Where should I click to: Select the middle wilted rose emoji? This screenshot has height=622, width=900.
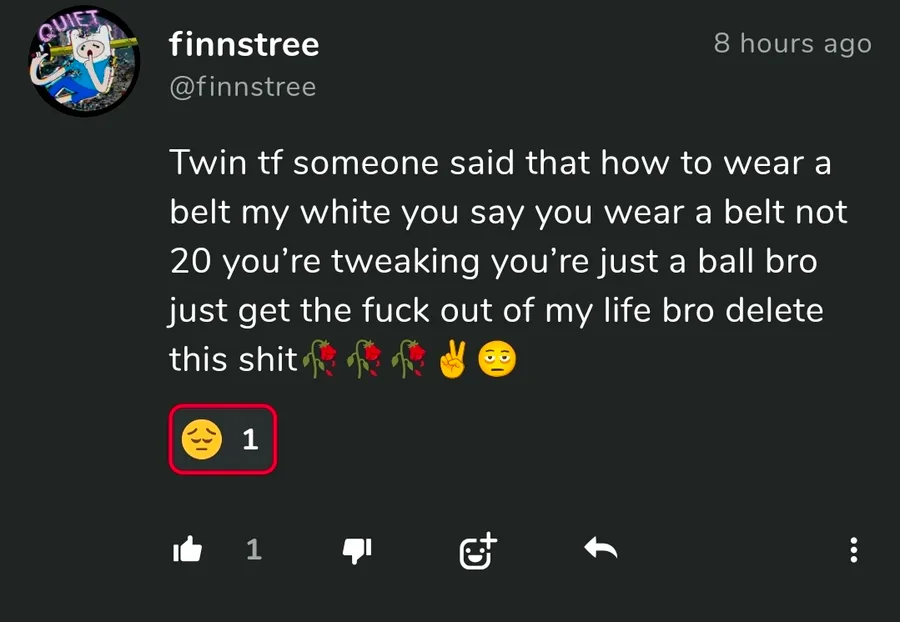[364, 359]
